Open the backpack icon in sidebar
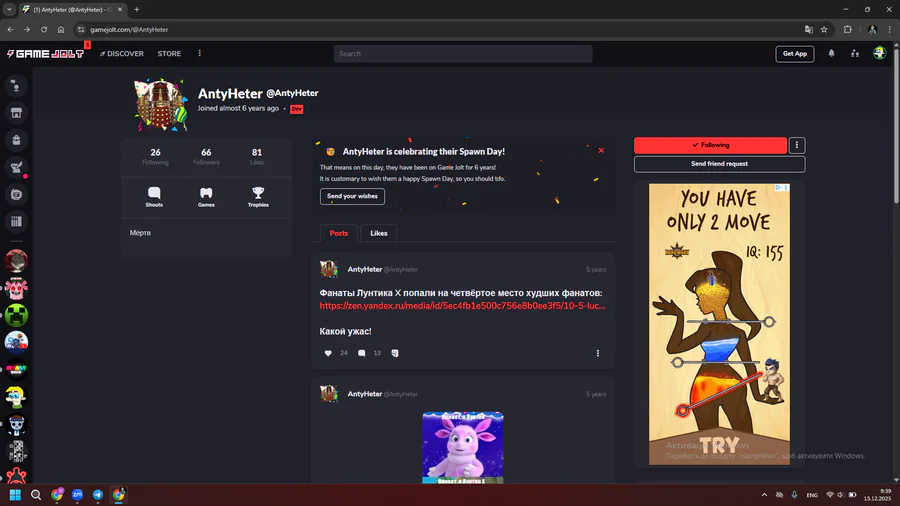Viewport: 900px width, 506px height. pos(16,140)
